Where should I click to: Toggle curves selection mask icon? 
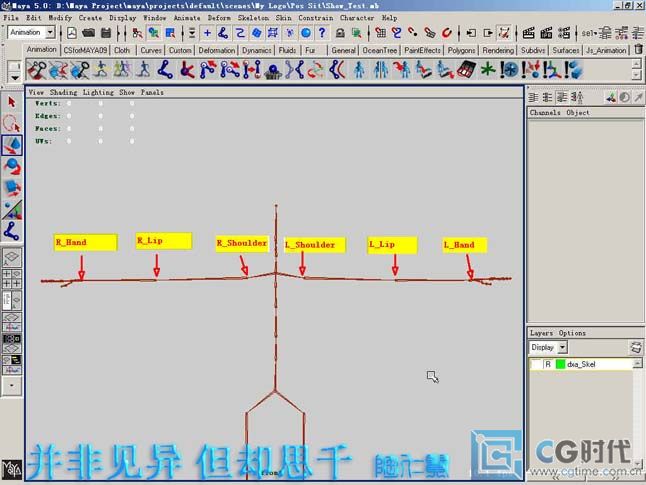240,33
